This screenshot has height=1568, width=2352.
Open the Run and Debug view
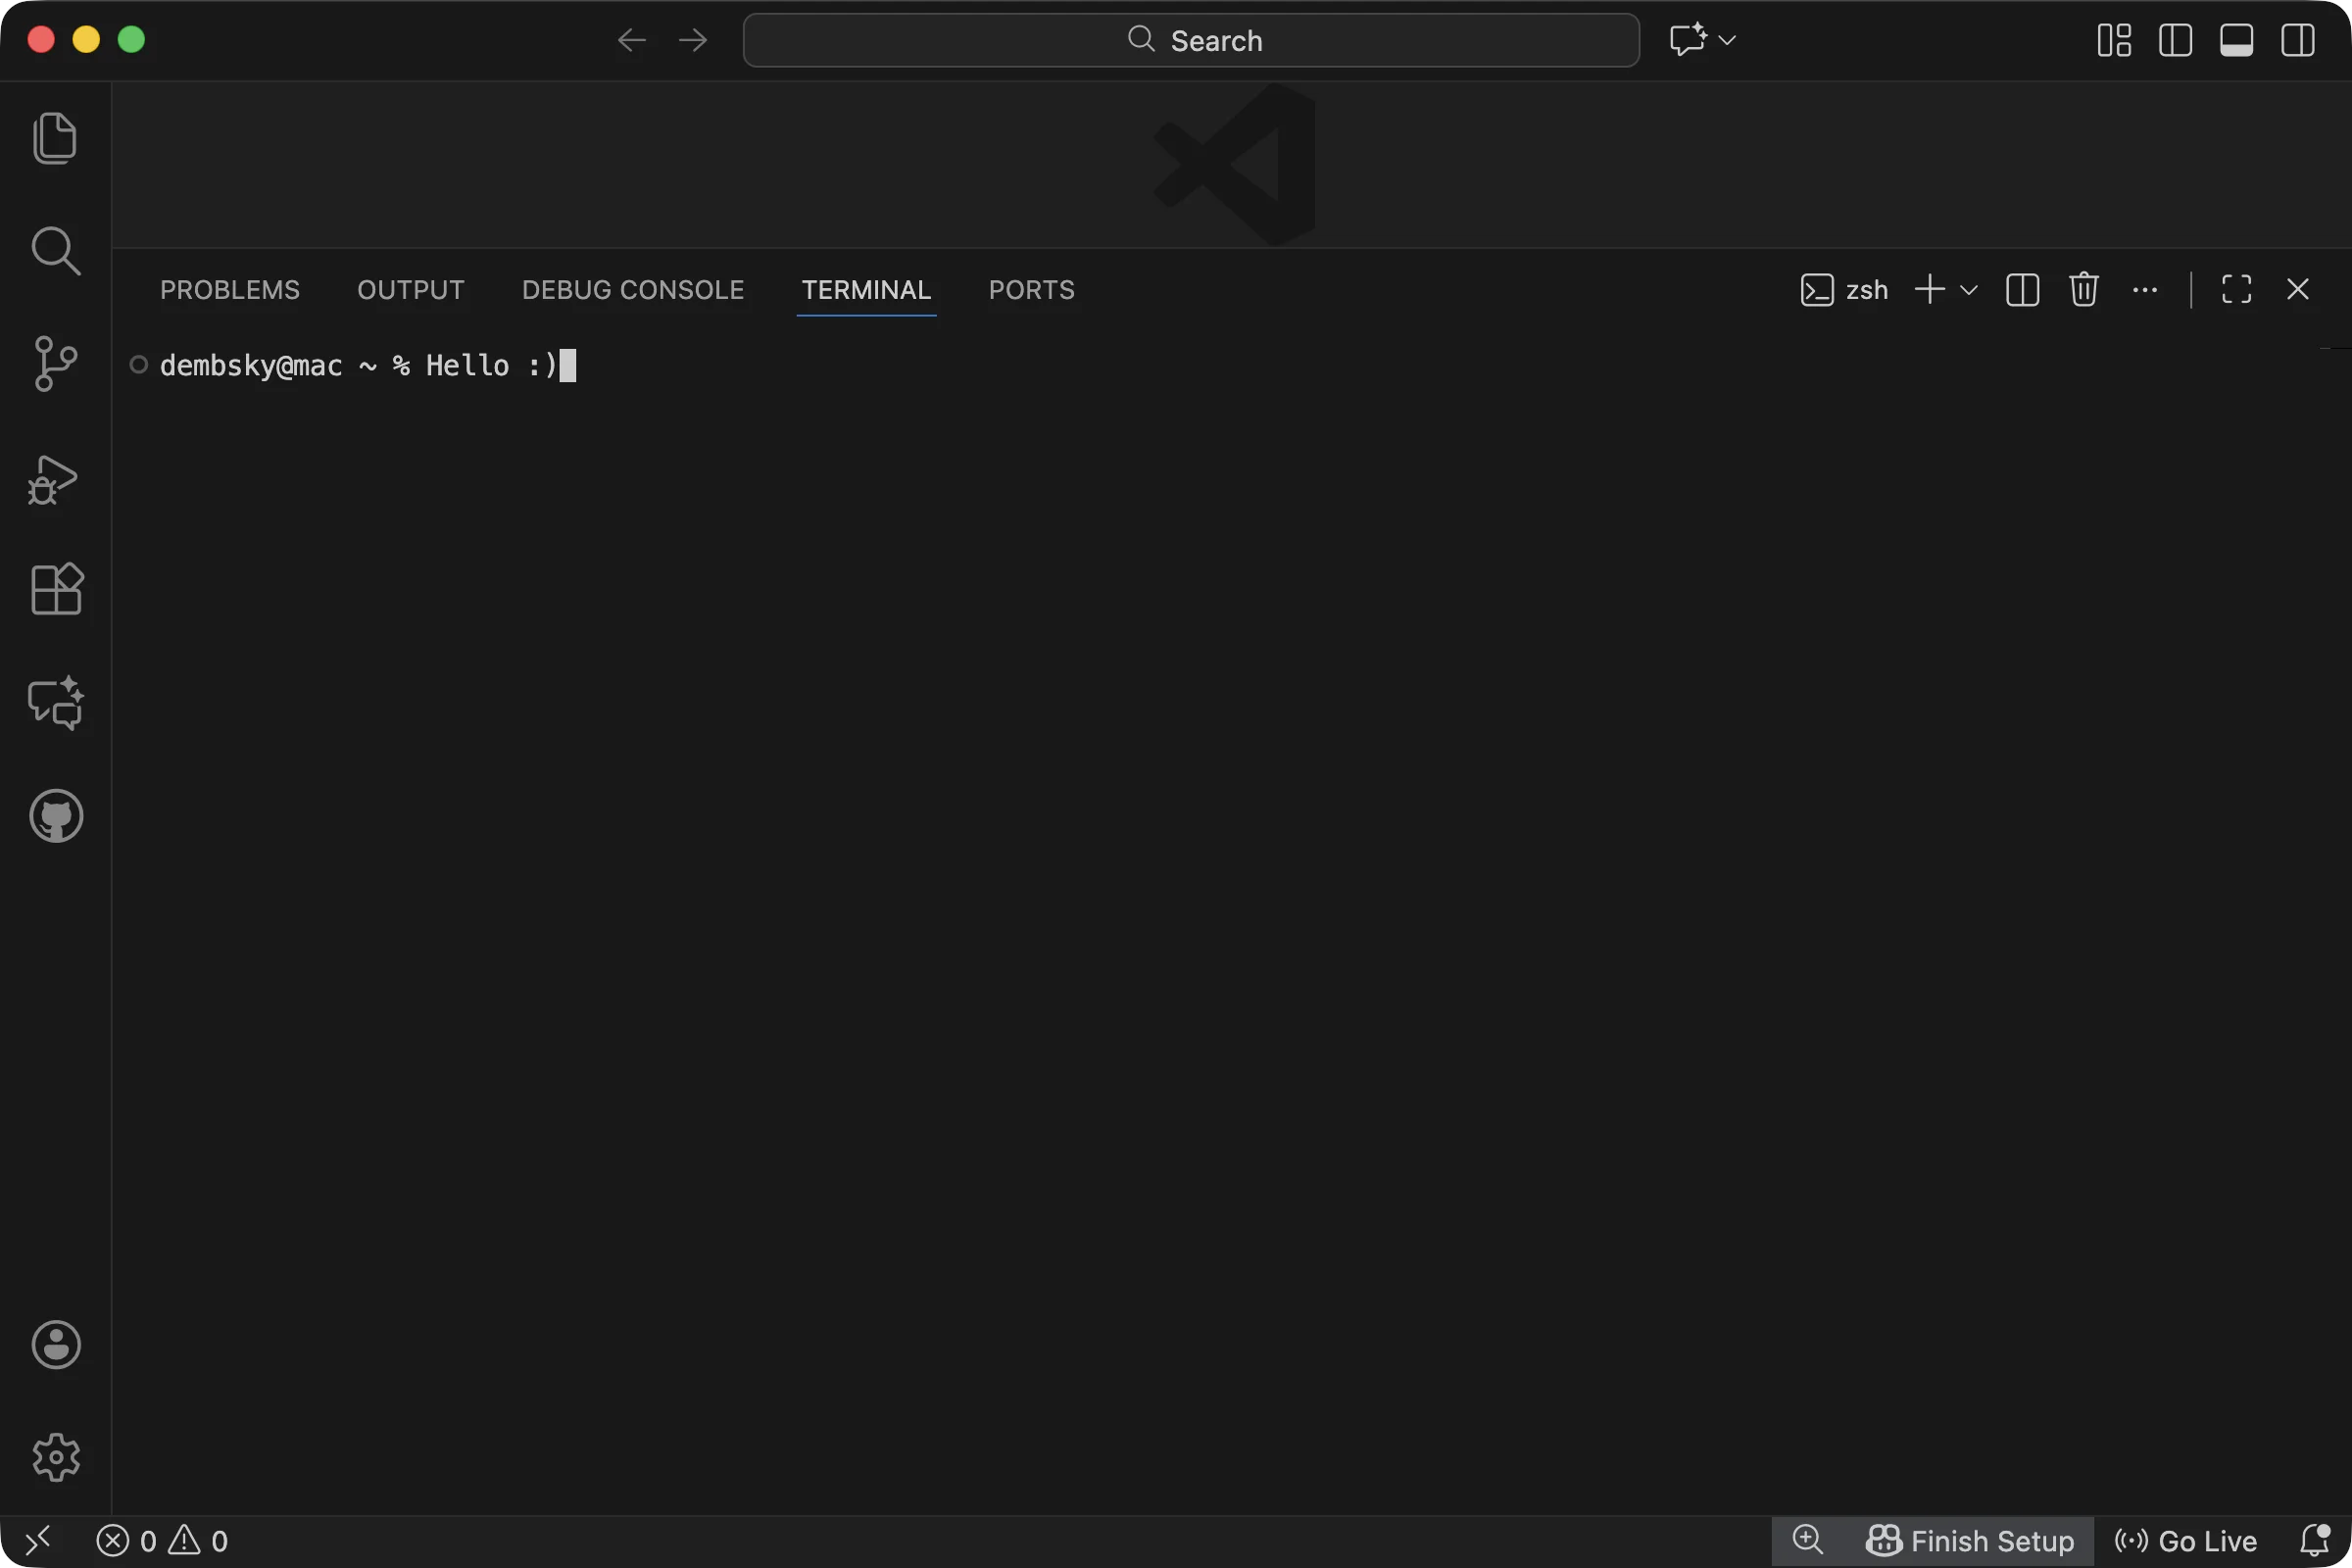(56, 480)
